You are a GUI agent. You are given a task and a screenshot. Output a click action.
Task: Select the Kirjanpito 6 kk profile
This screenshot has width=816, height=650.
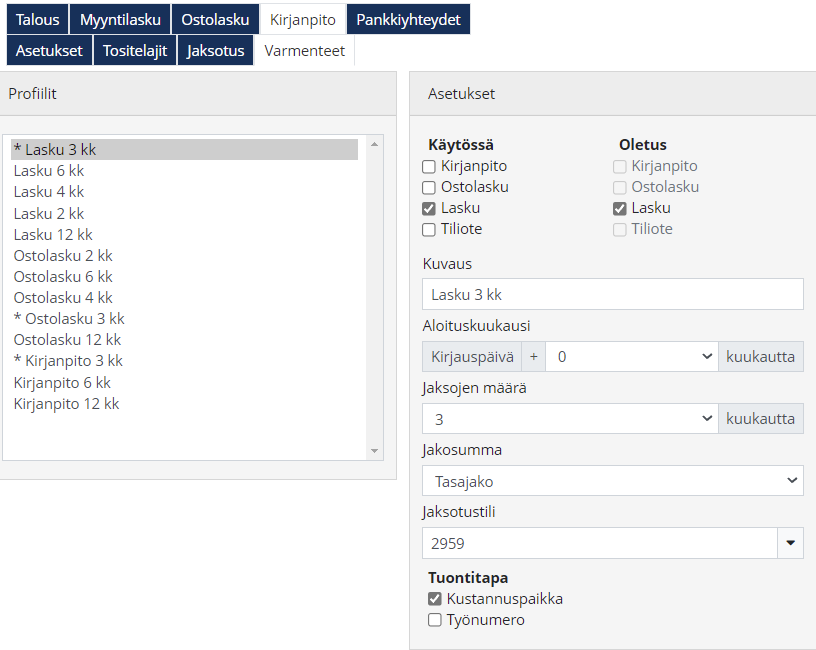[62, 382]
